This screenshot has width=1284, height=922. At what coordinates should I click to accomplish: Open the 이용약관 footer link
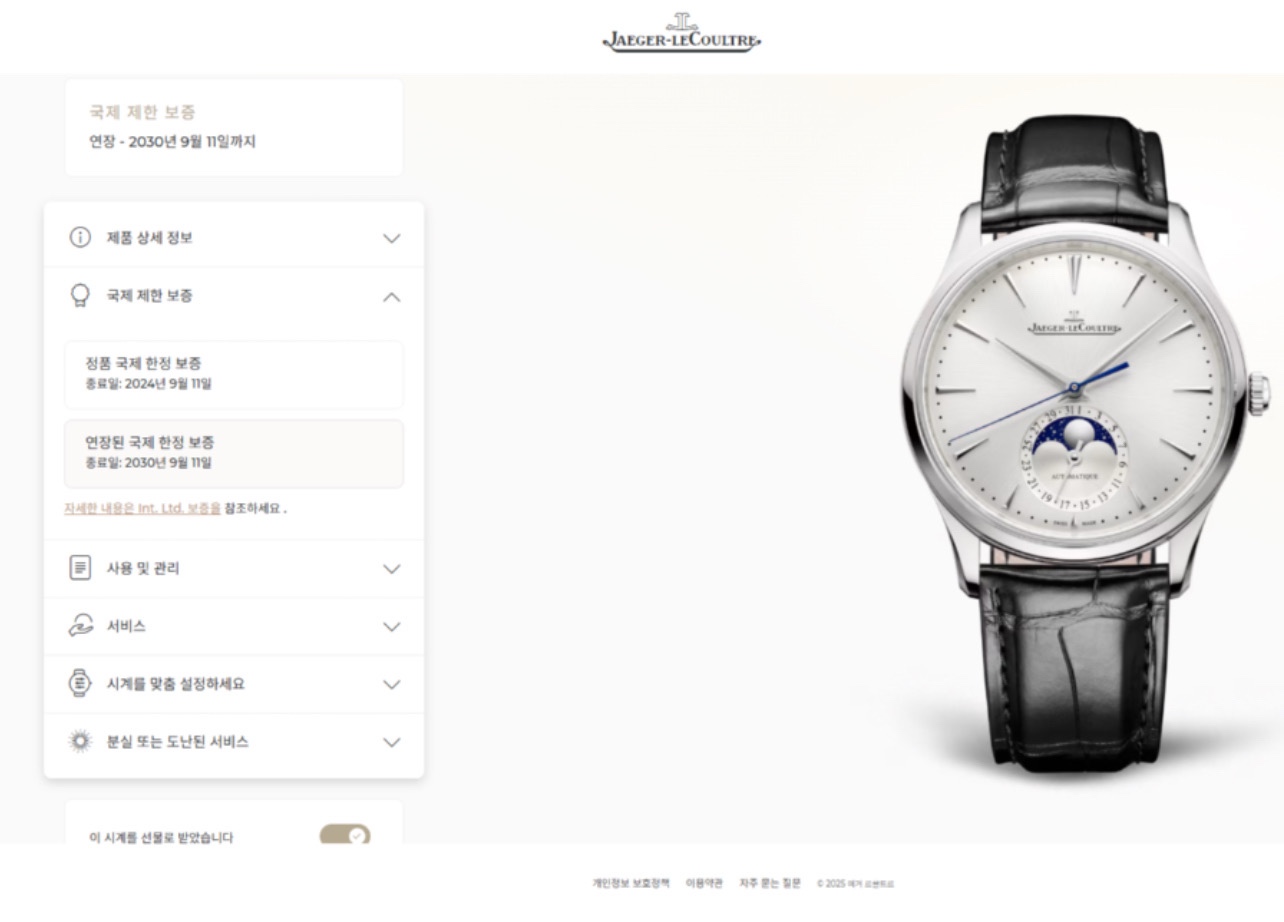[704, 883]
